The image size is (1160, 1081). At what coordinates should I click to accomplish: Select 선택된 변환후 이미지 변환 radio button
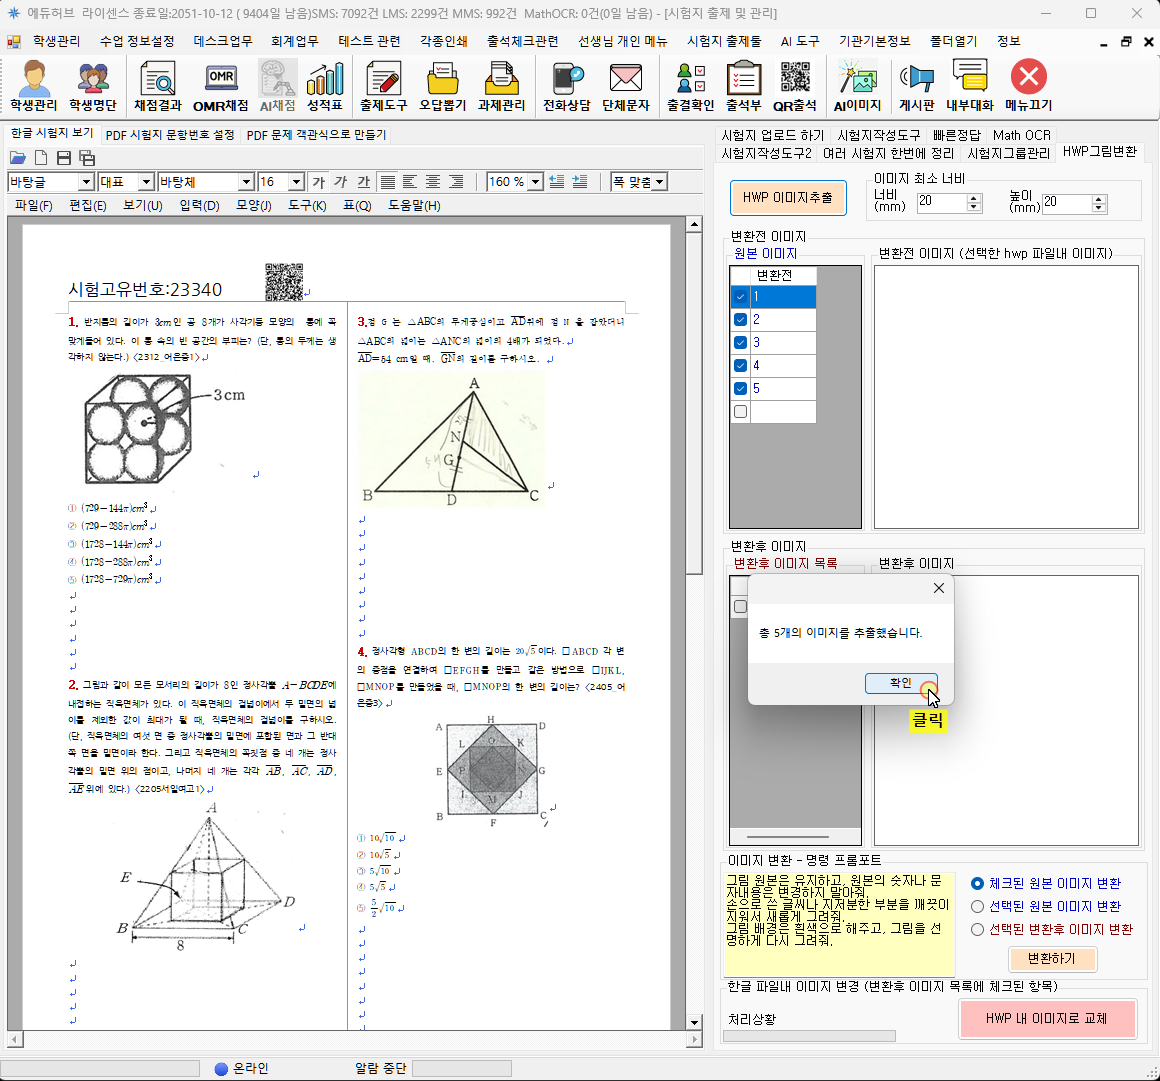(978, 929)
